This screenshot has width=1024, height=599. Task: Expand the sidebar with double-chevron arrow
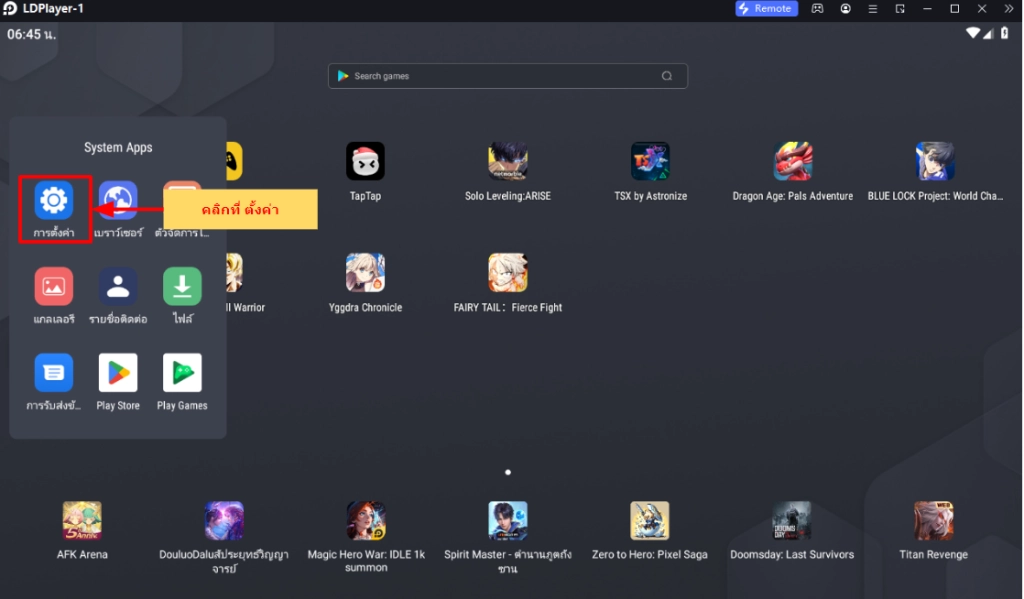click(1010, 9)
